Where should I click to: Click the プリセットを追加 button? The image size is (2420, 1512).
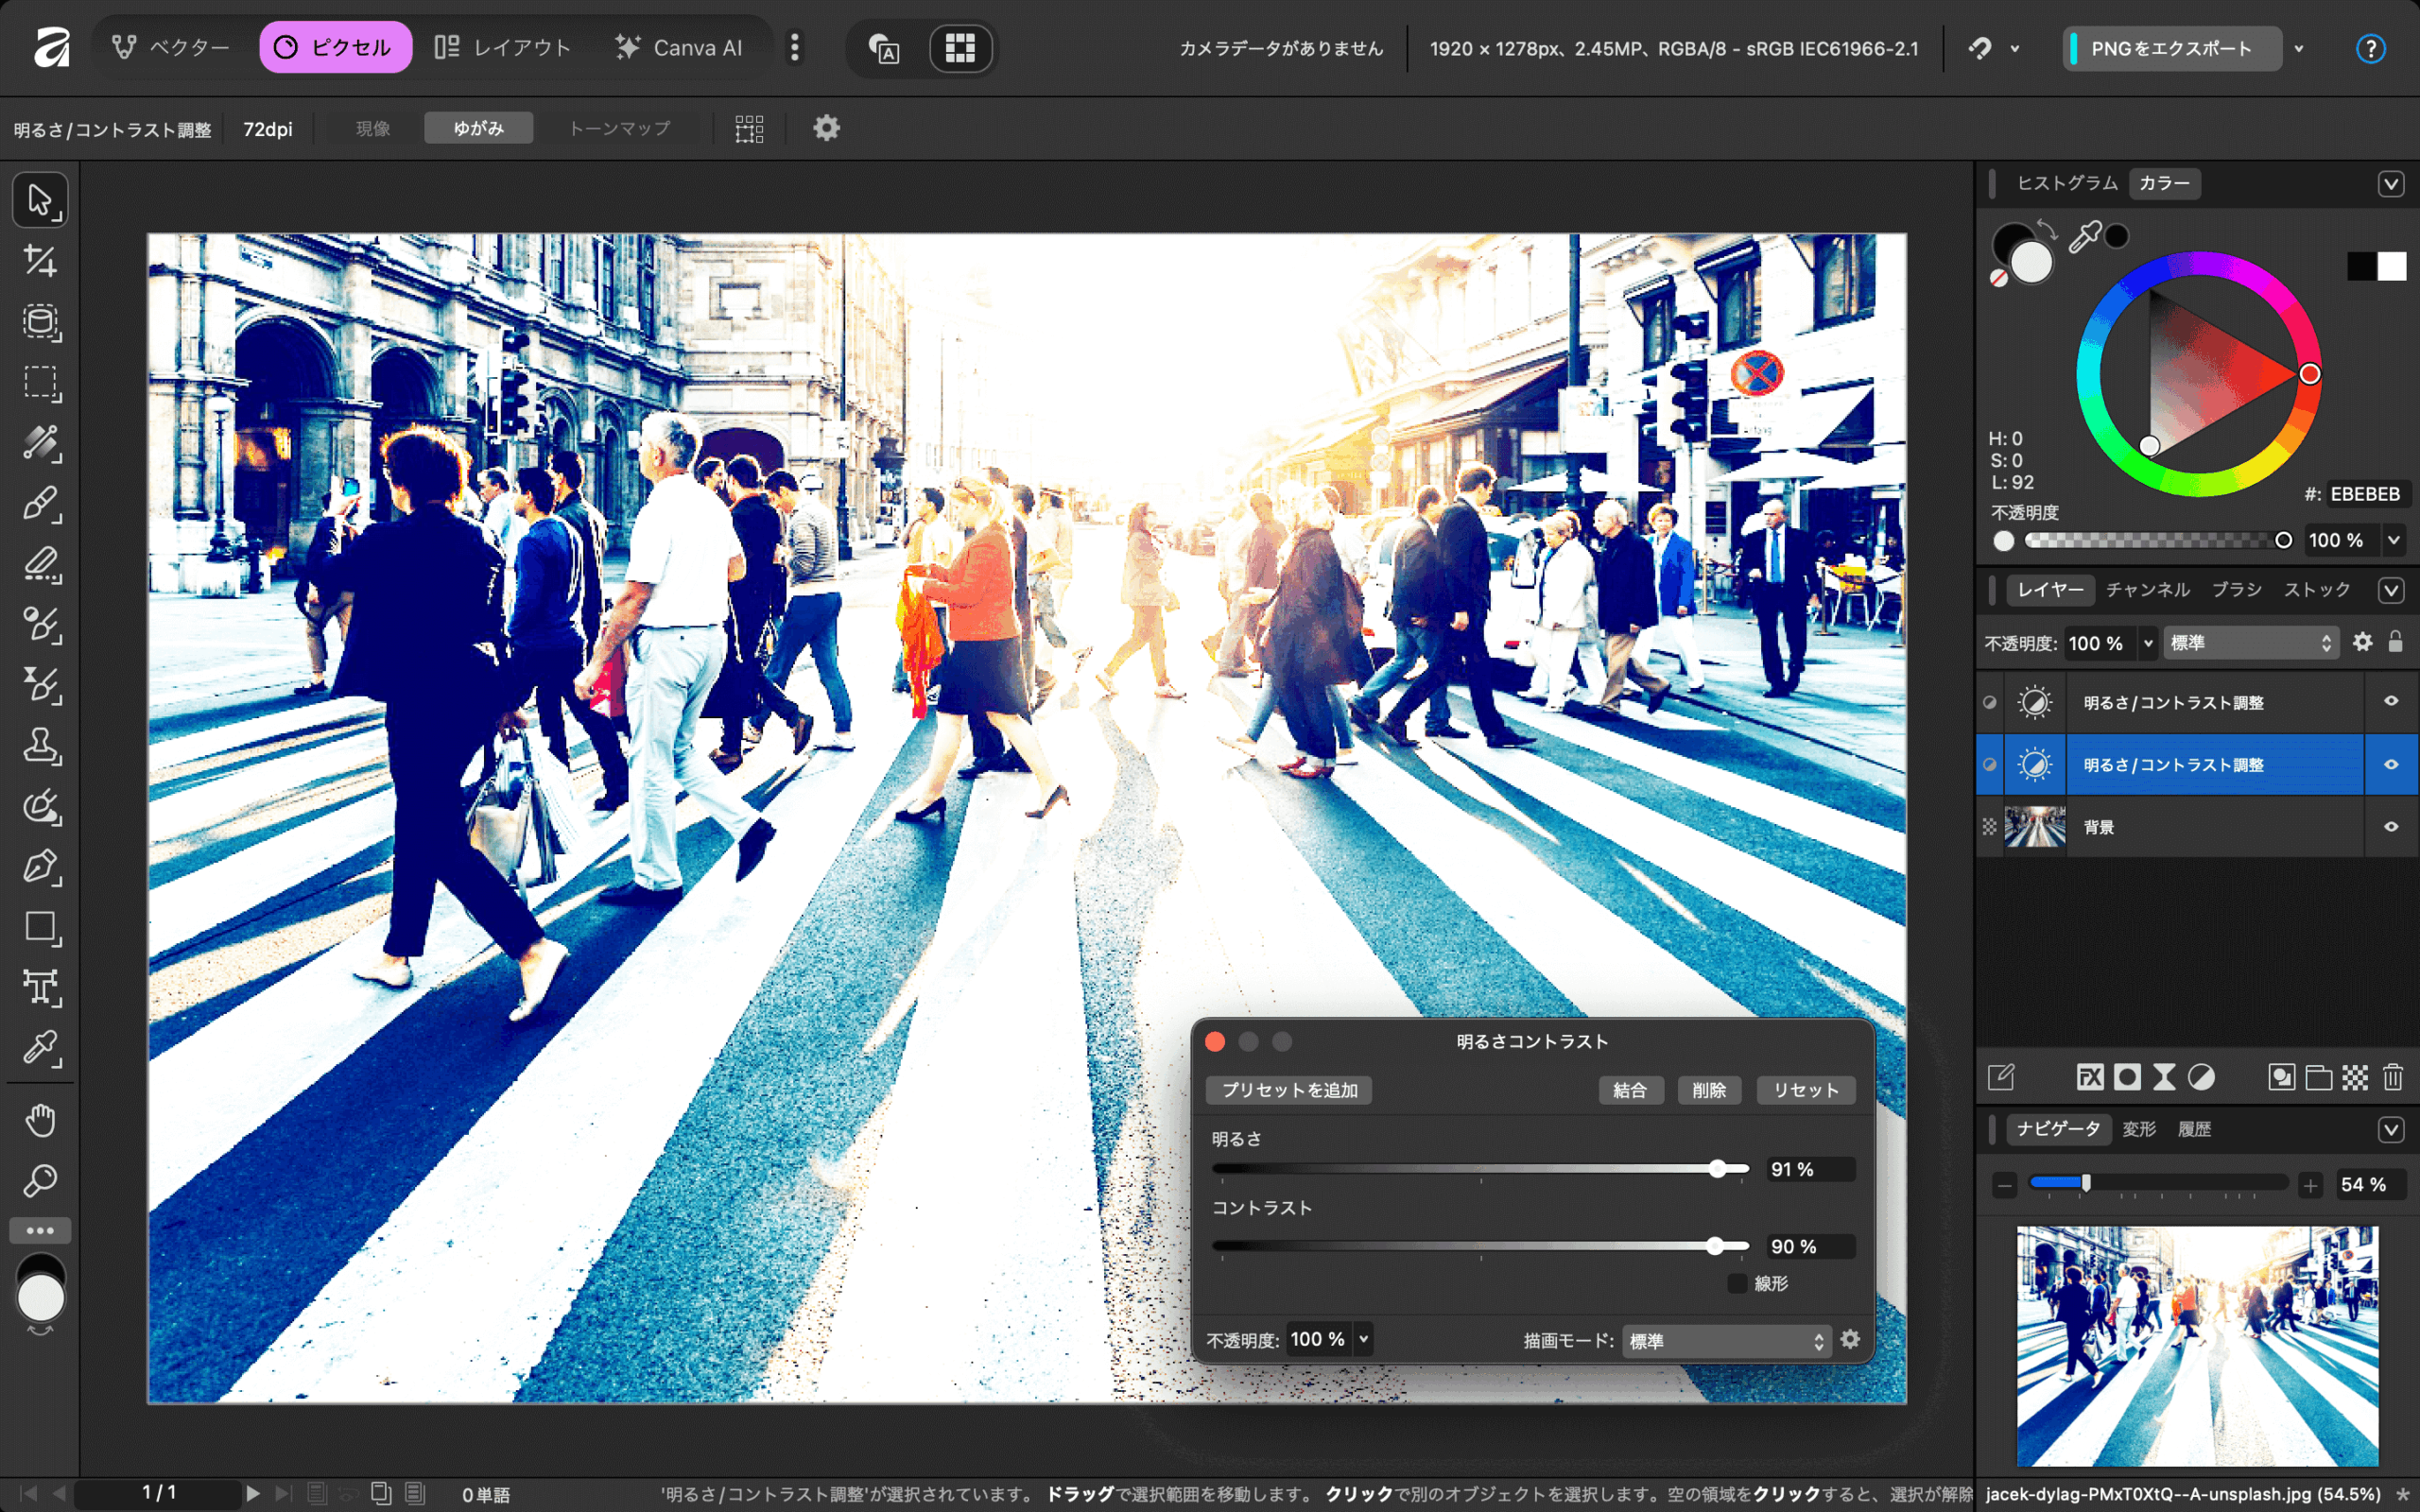[1289, 1090]
